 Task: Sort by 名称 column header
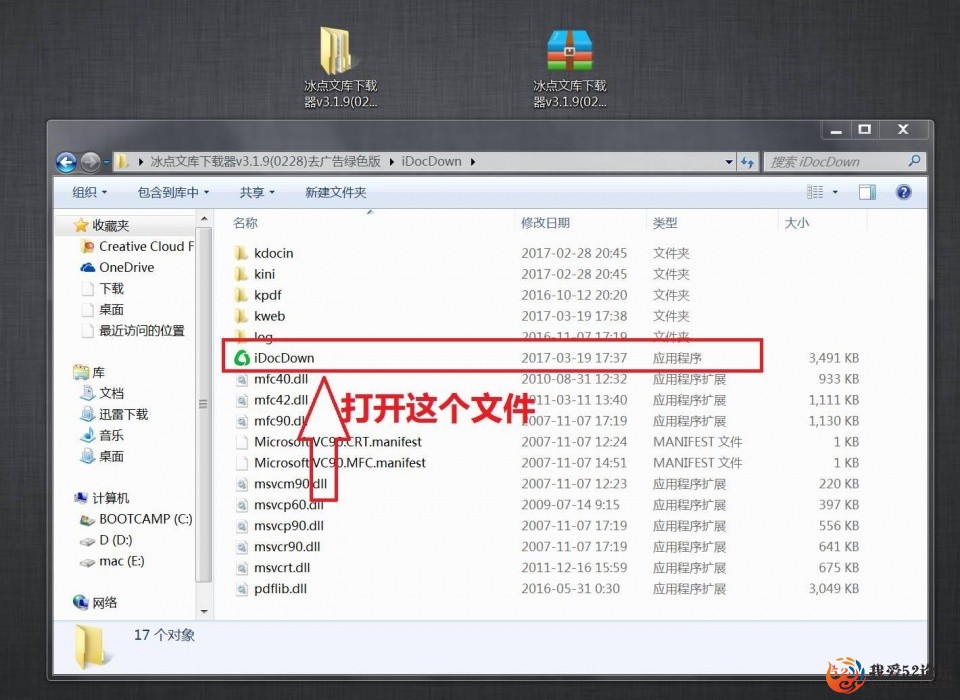245,223
